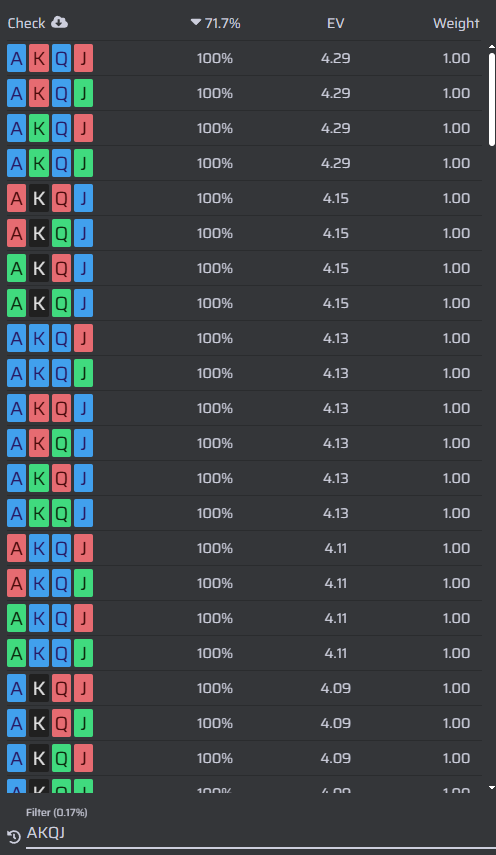Select the first row with EV 4.11
Image resolution: width=496 pixels, height=855 pixels.
pyautogui.click(x=244, y=548)
